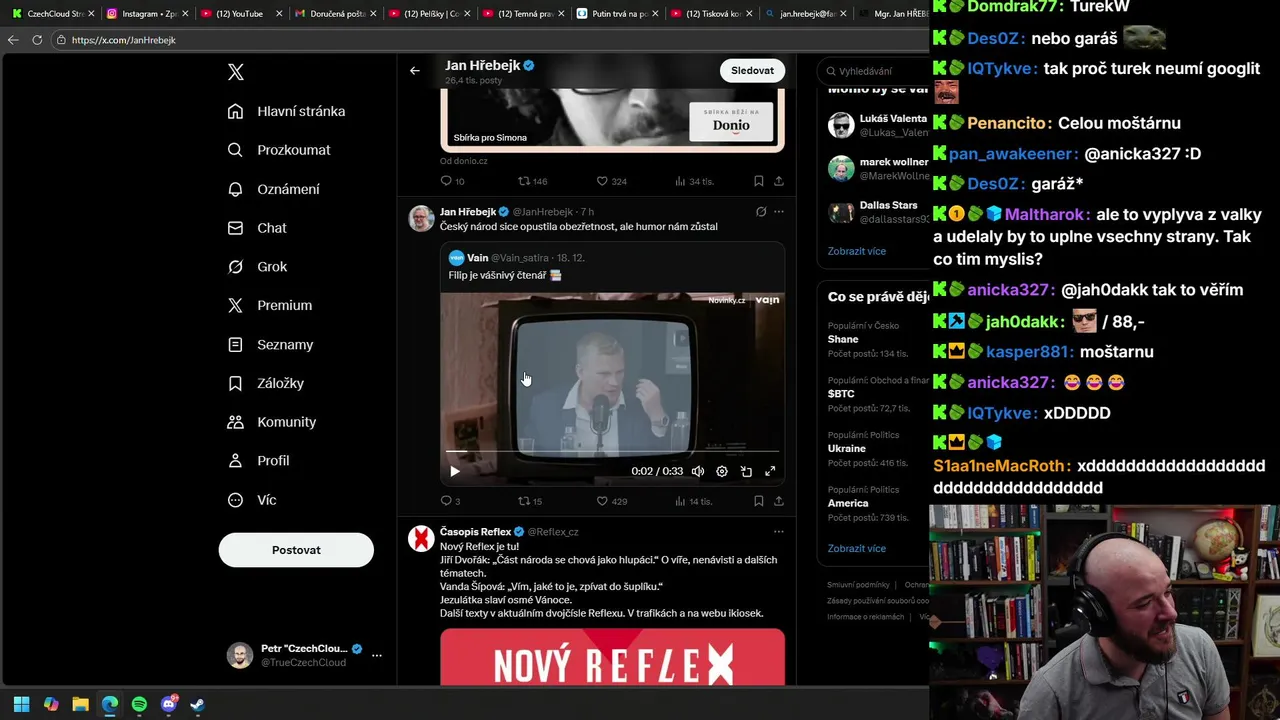Play the Vain video
1280x720 pixels.
pyautogui.click(x=455, y=471)
